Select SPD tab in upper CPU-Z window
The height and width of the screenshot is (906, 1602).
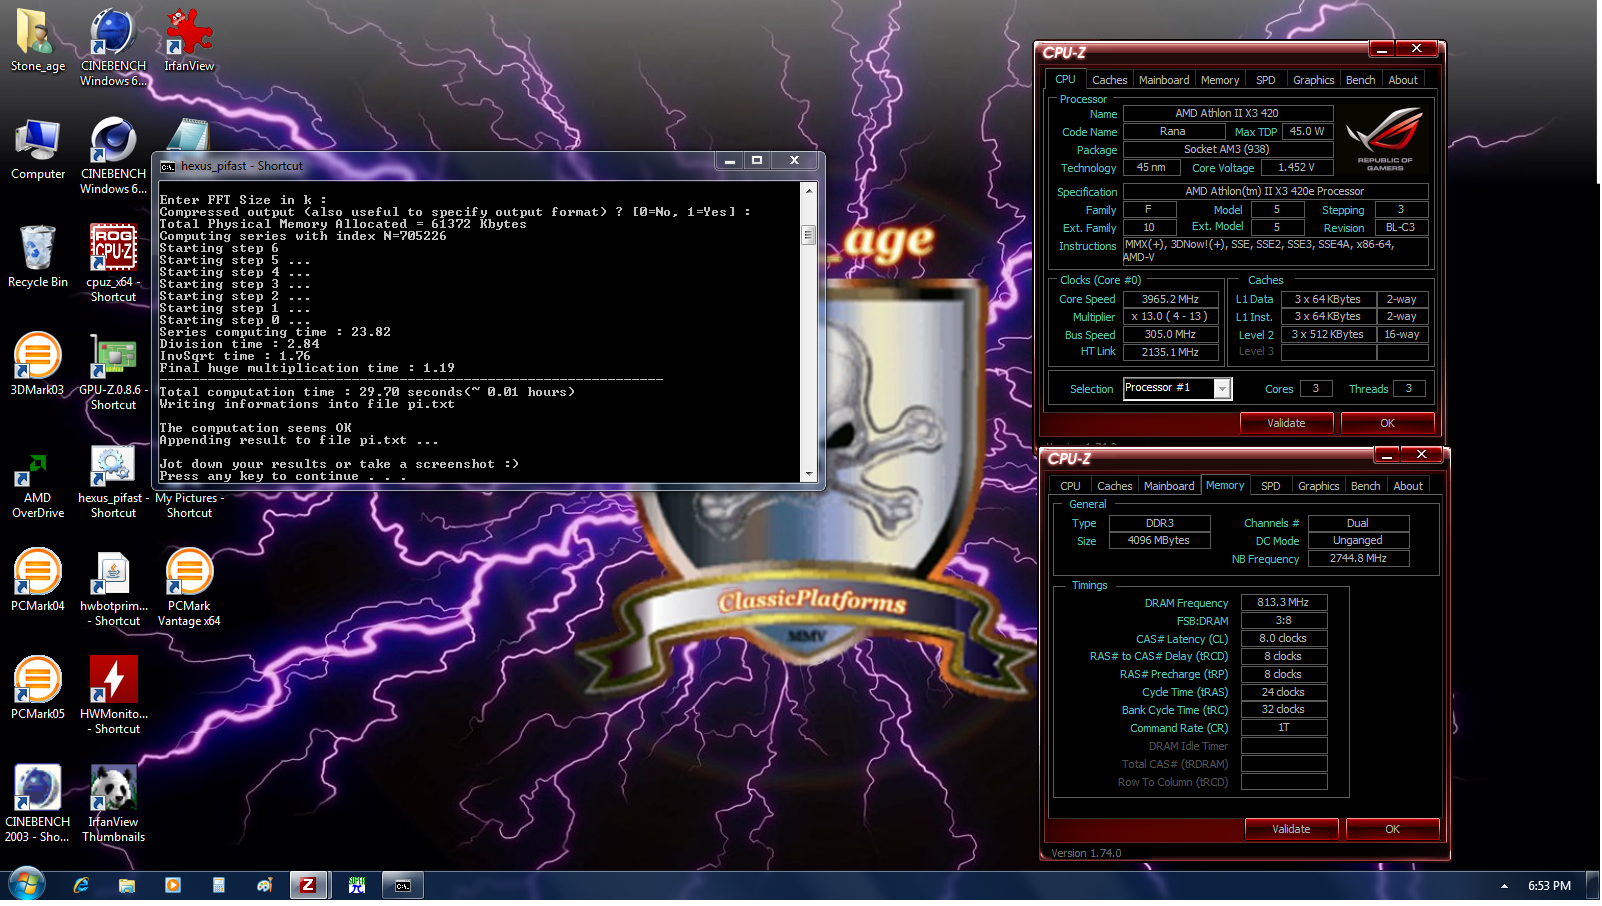(x=1266, y=80)
